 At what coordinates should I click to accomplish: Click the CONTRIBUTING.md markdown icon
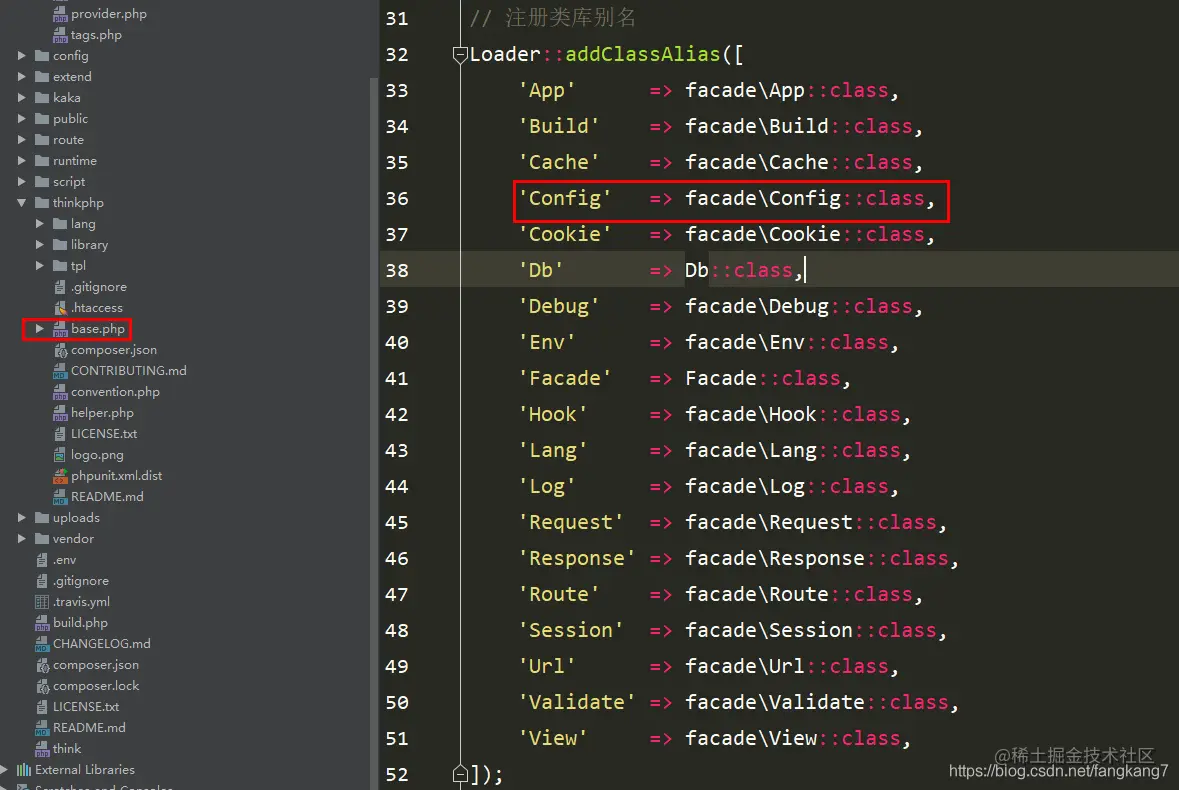(60, 371)
